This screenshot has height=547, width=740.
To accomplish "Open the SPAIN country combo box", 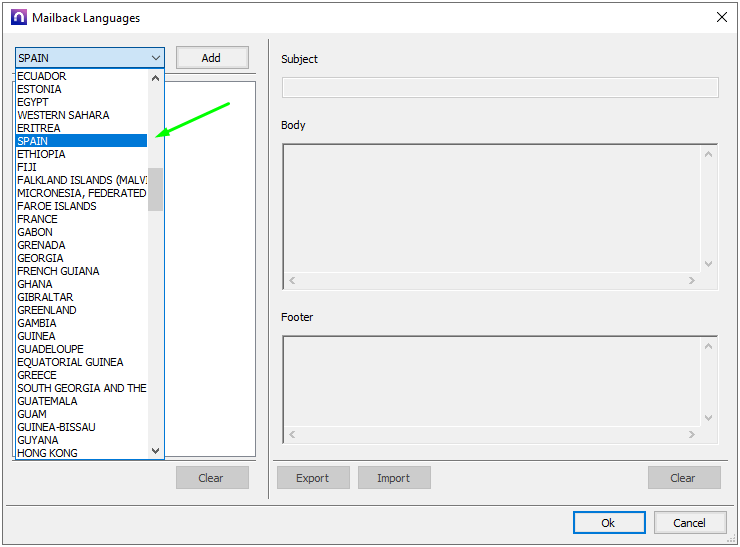I will 89,58.
